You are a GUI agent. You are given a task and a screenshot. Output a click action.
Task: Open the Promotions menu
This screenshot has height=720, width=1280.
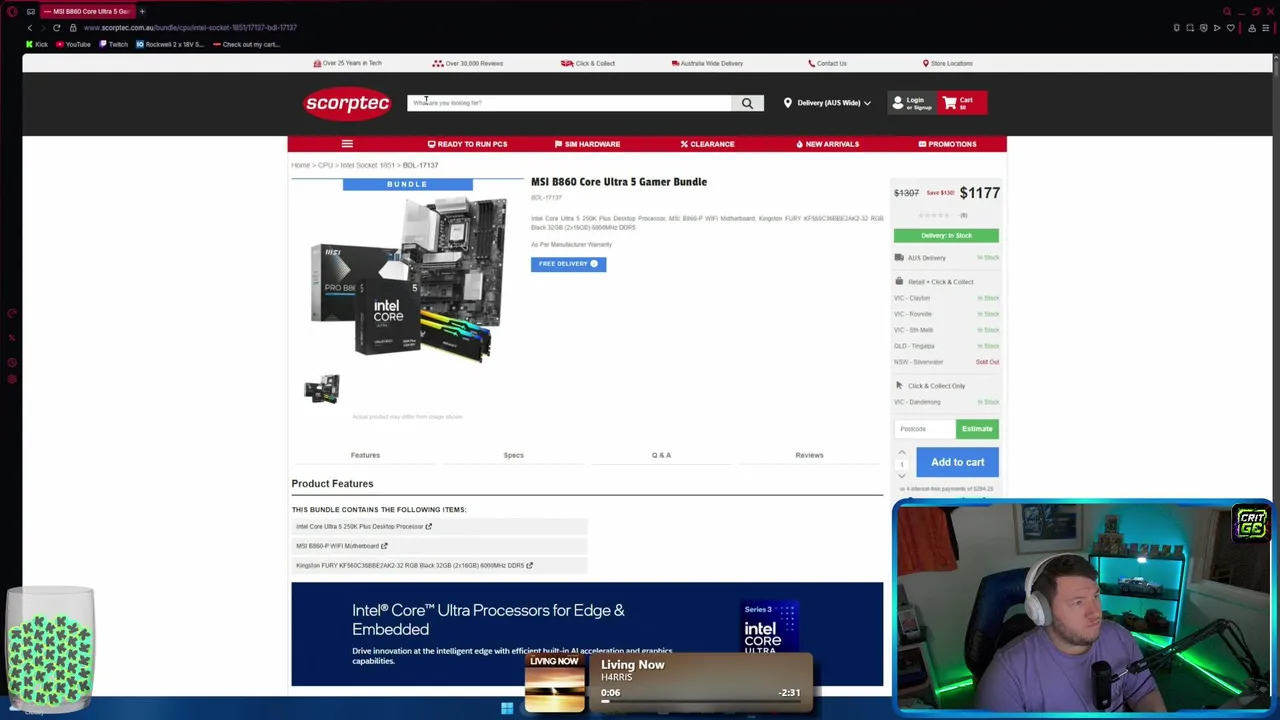pyautogui.click(x=947, y=144)
